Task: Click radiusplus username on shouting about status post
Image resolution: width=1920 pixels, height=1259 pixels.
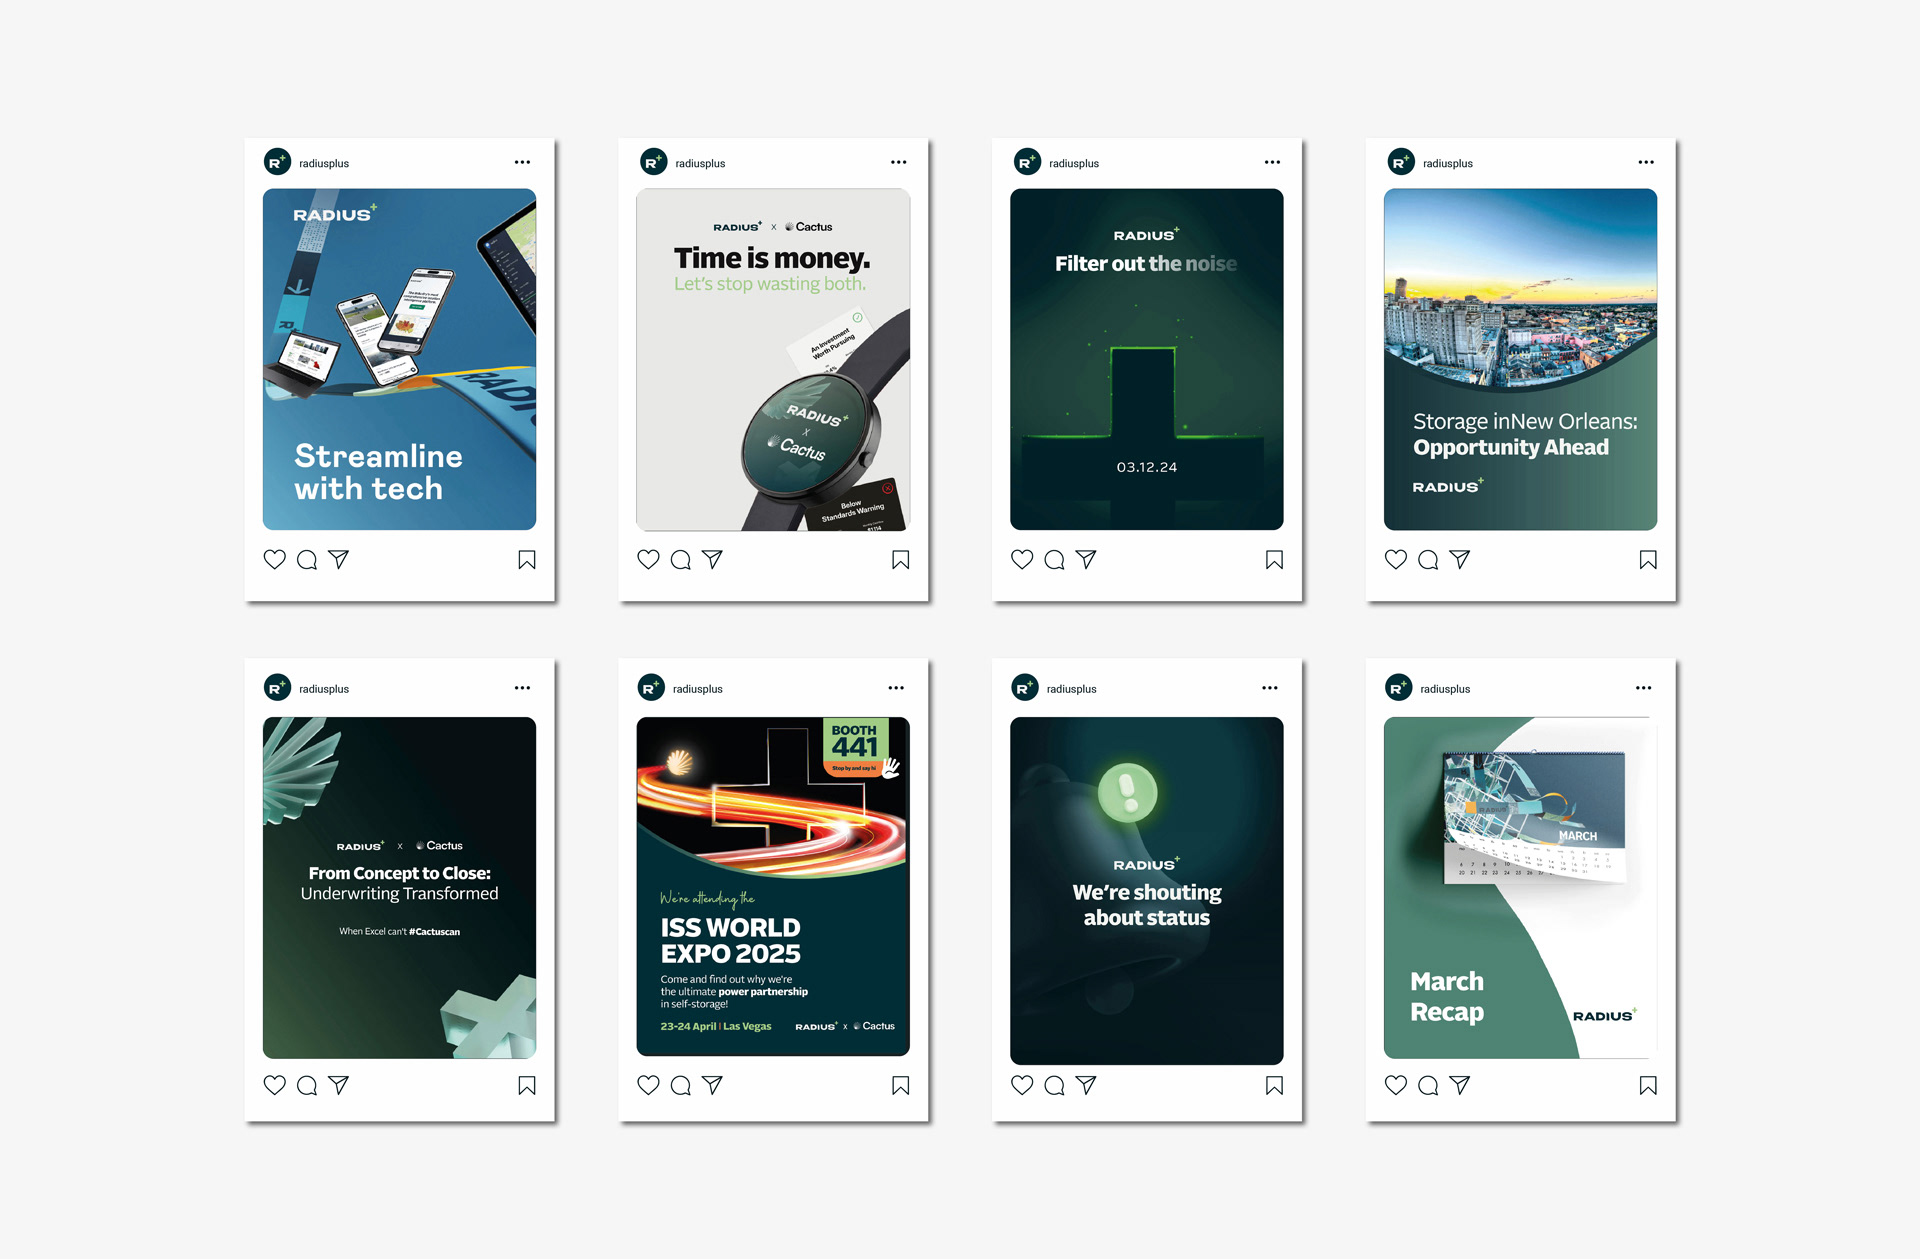Action: [1071, 689]
